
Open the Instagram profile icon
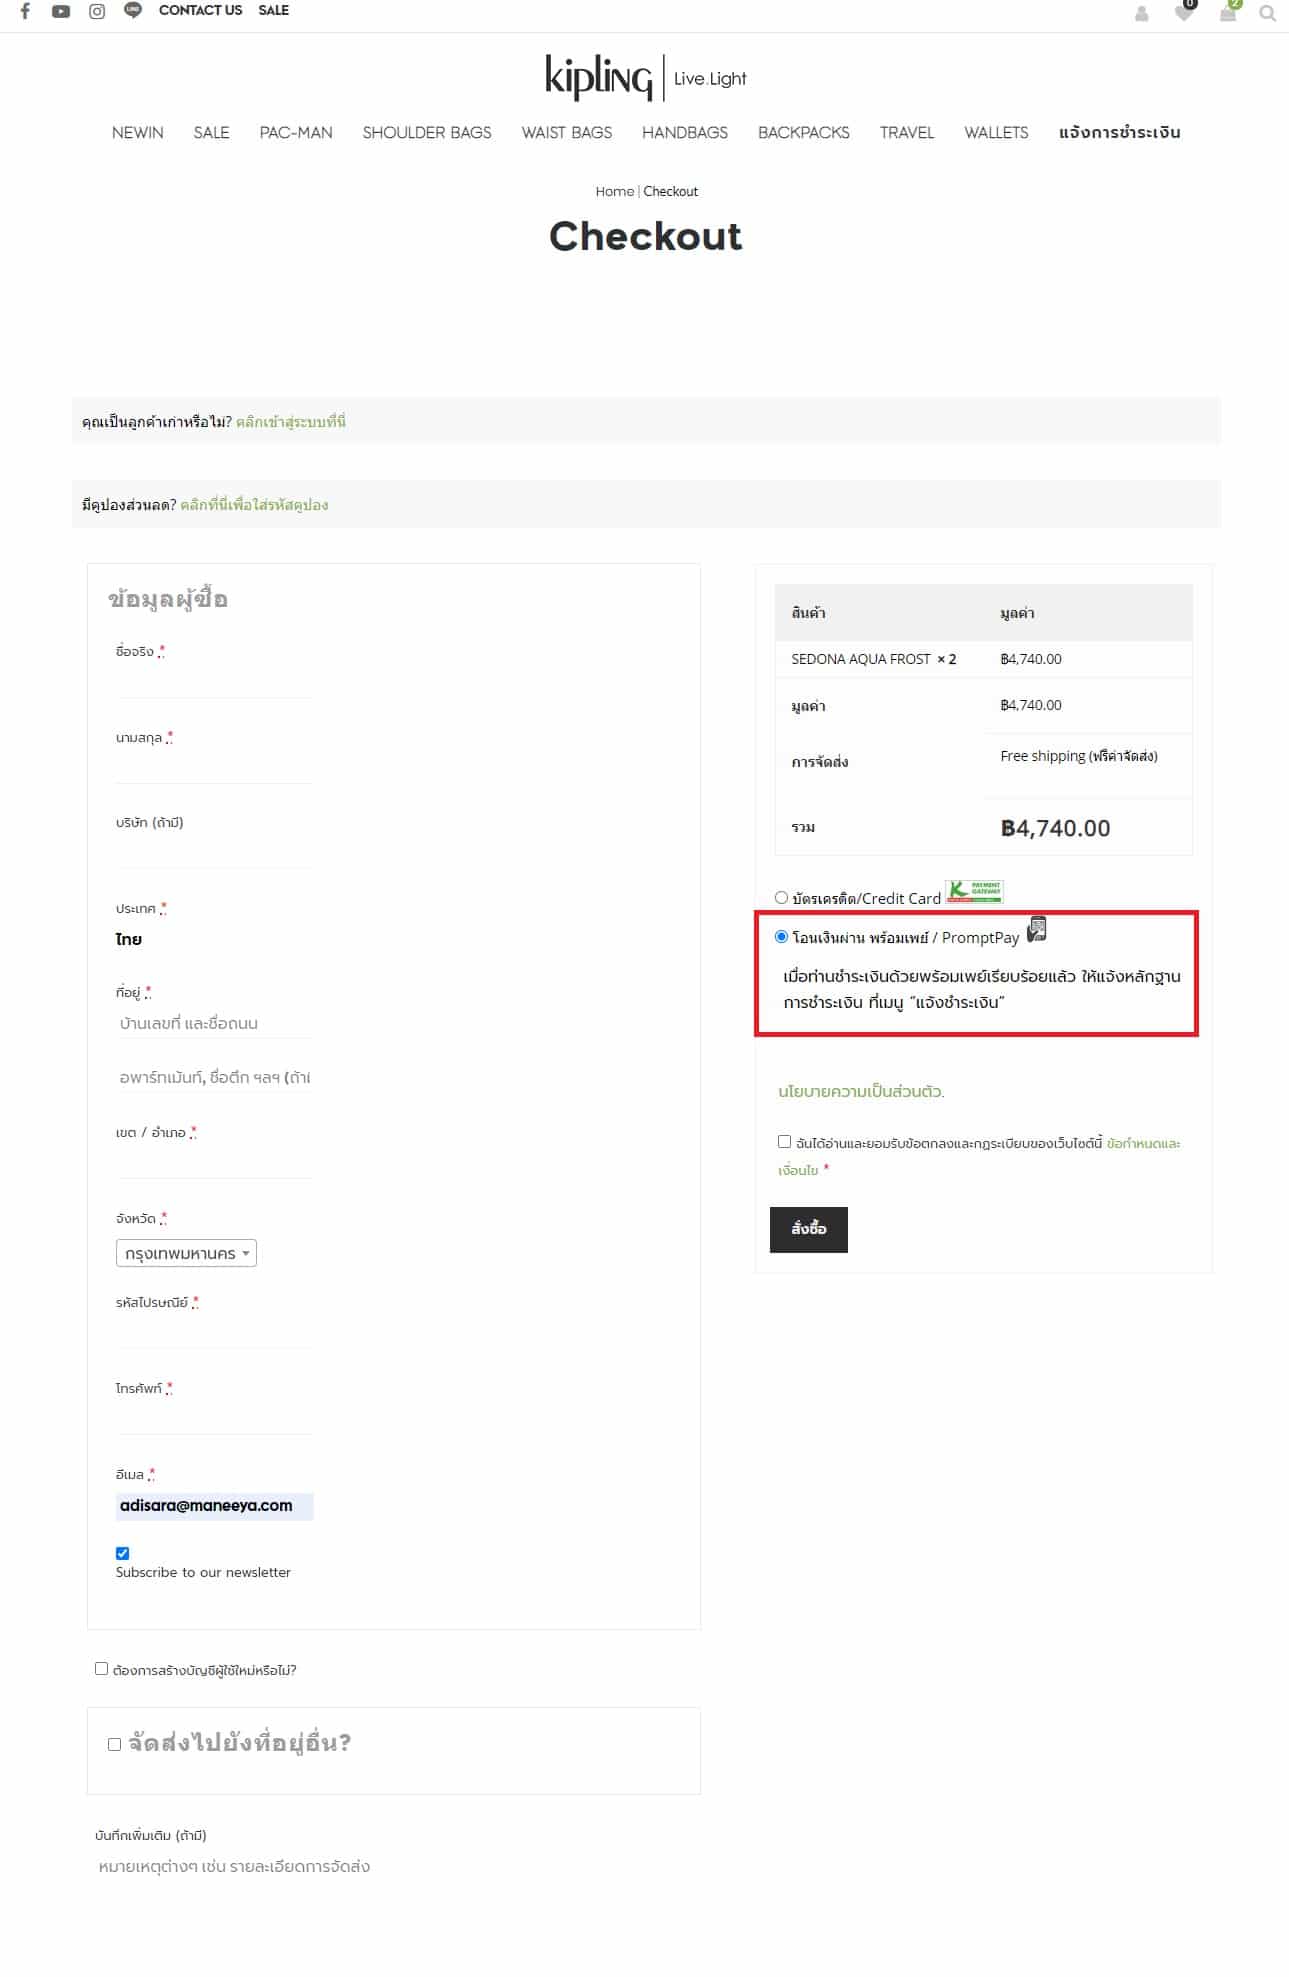(97, 11)
